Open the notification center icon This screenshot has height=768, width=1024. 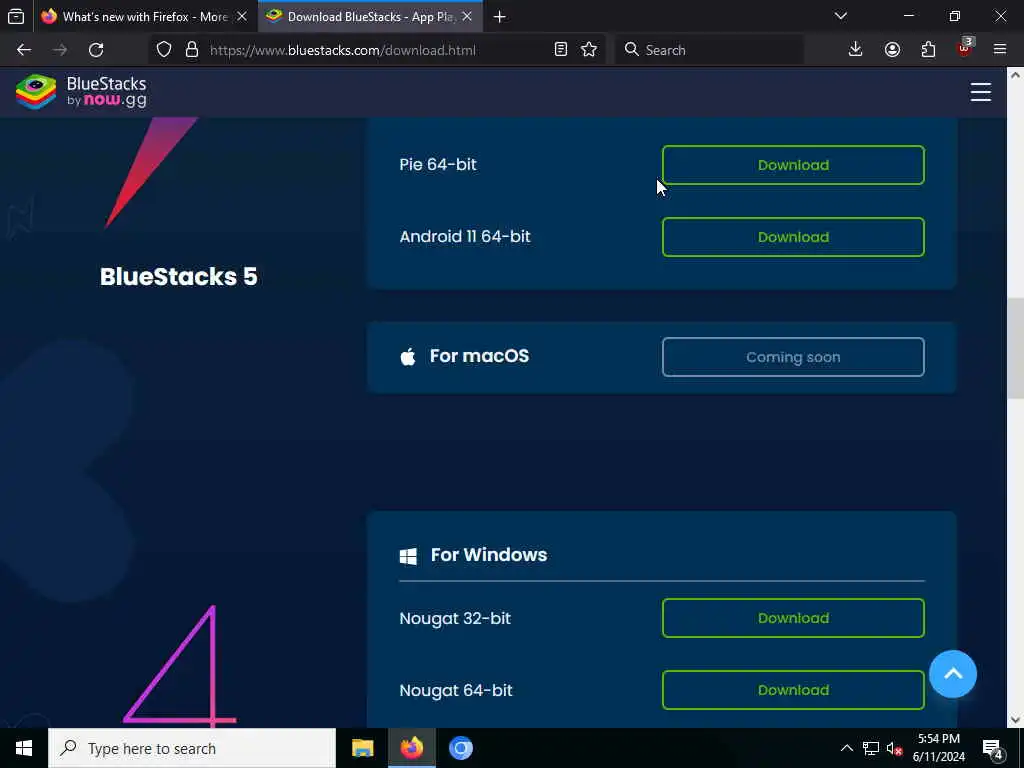click(x=993, y=749)
